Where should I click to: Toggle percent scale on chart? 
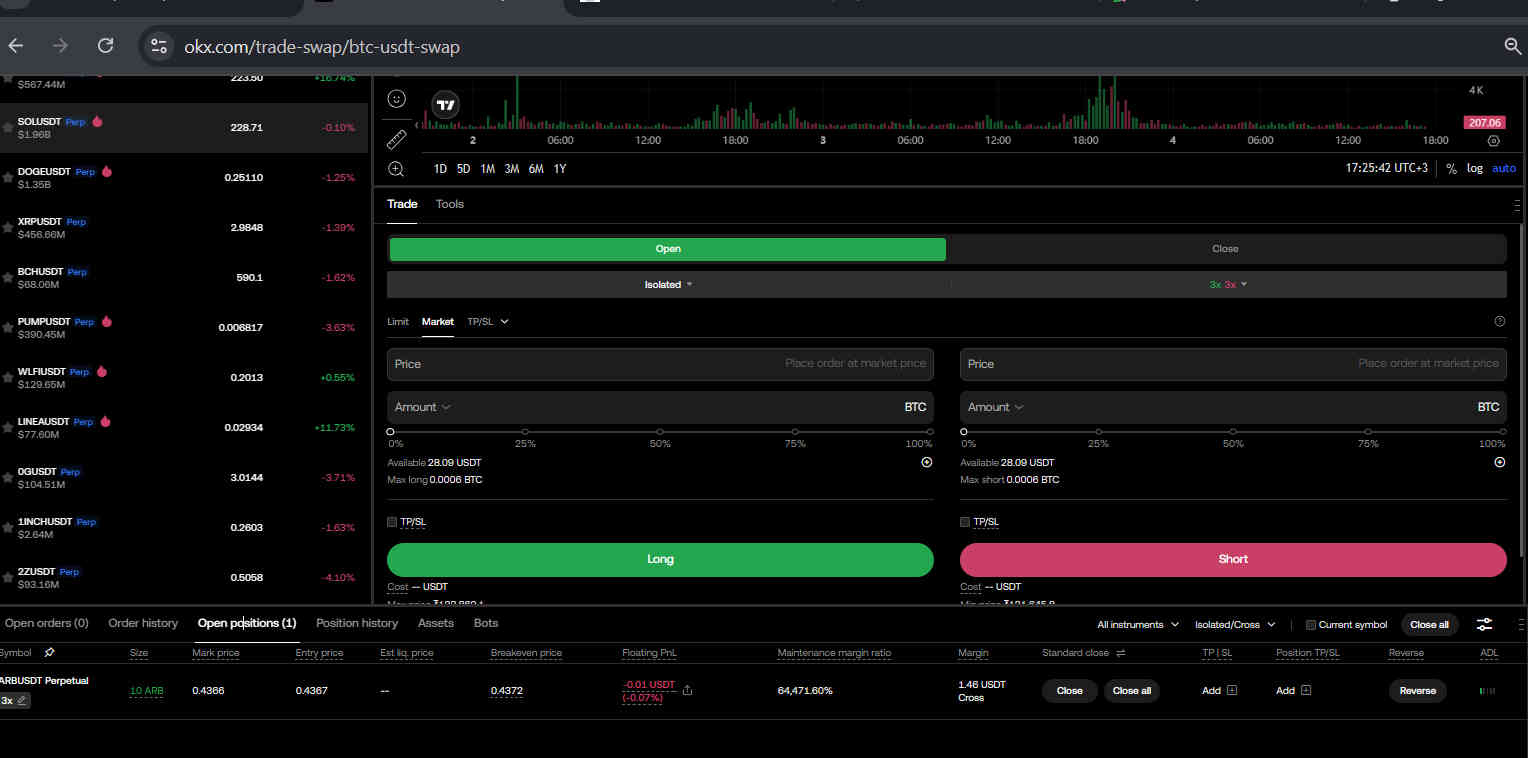[x=1451, y=169]
